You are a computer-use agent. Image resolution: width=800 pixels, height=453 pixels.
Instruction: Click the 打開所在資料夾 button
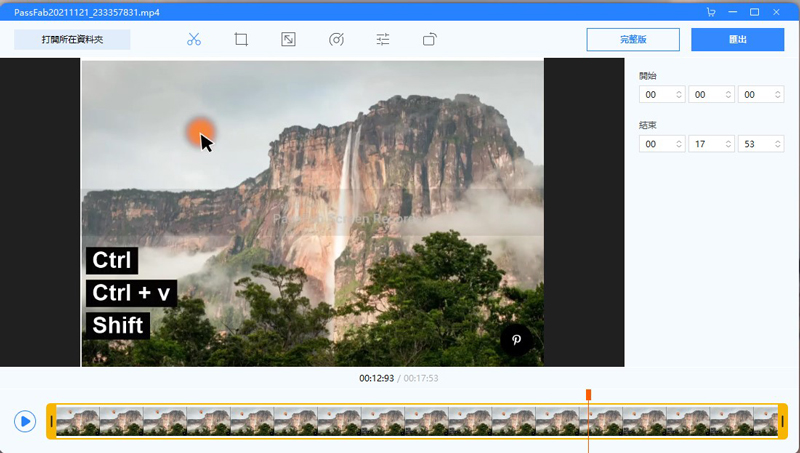(x=72, y=40)
